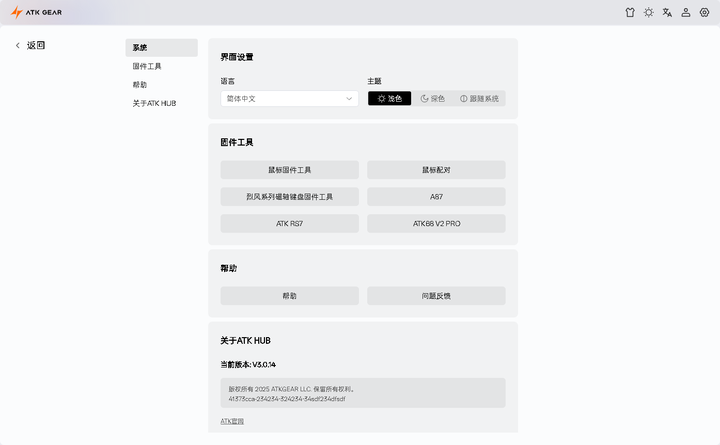Open the skin shirt icon in header
Screen dimensions: 720x445
[x=630, y=12]
